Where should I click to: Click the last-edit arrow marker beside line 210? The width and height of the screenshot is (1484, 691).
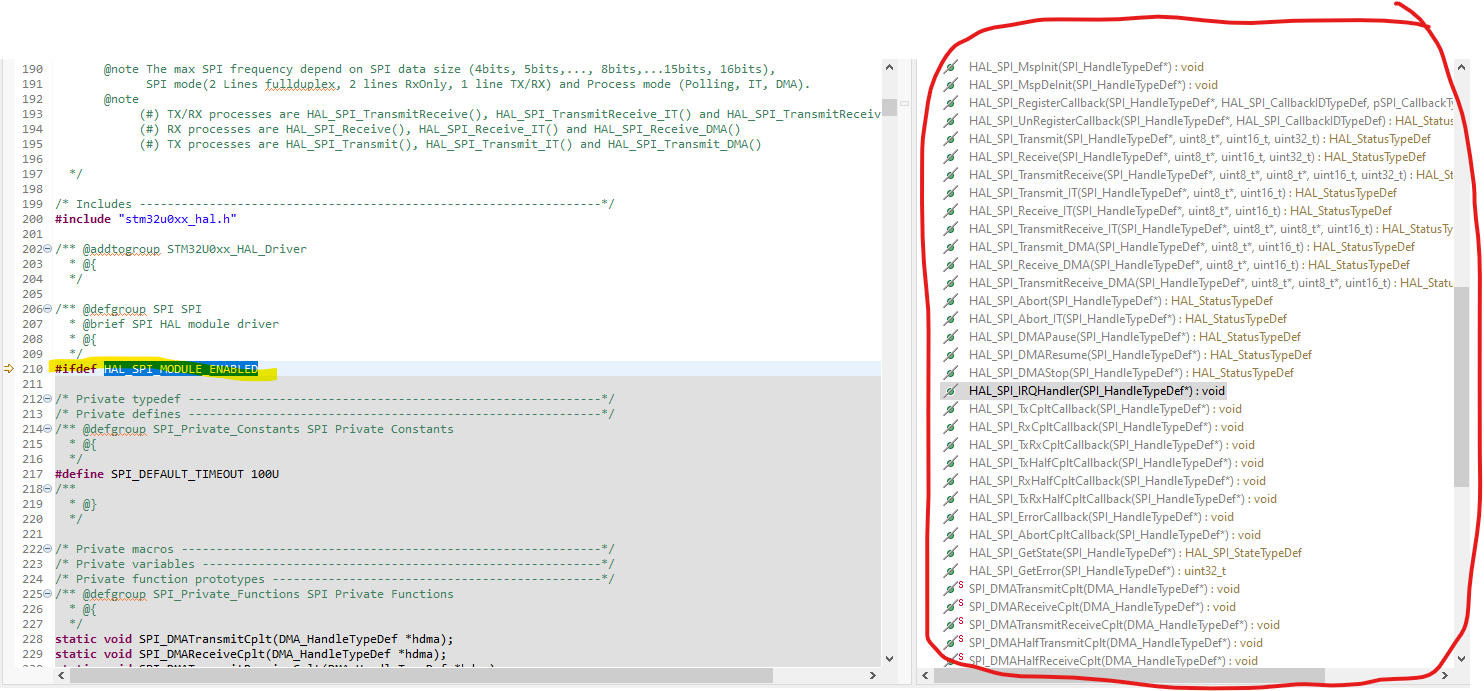pyautogui.click(x=11, y=368)
